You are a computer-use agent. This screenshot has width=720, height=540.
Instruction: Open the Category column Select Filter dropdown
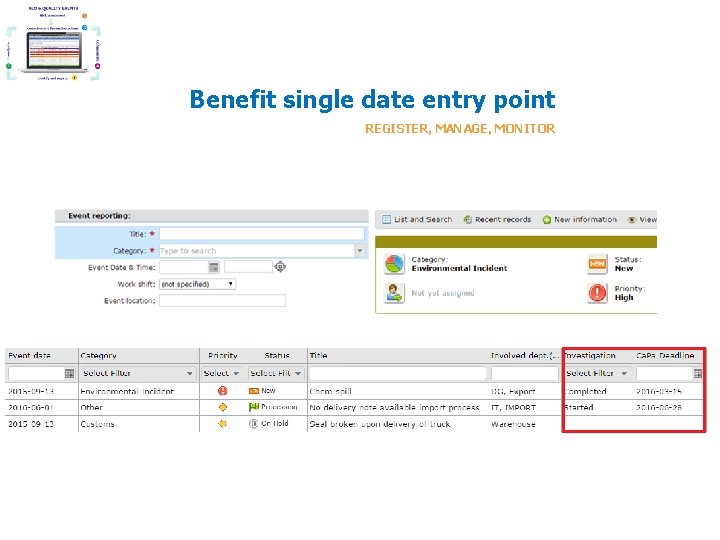pyautogui.click(x=138, y=373)
